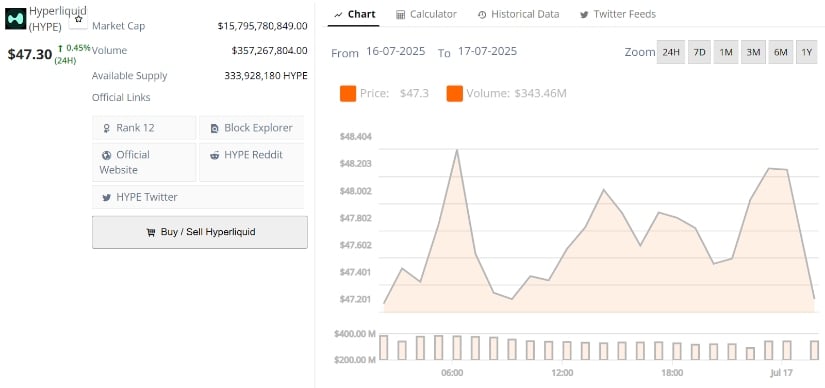Toggle the Price series orange legend swatch
The image size is (825, 388).
pos(348,94)
